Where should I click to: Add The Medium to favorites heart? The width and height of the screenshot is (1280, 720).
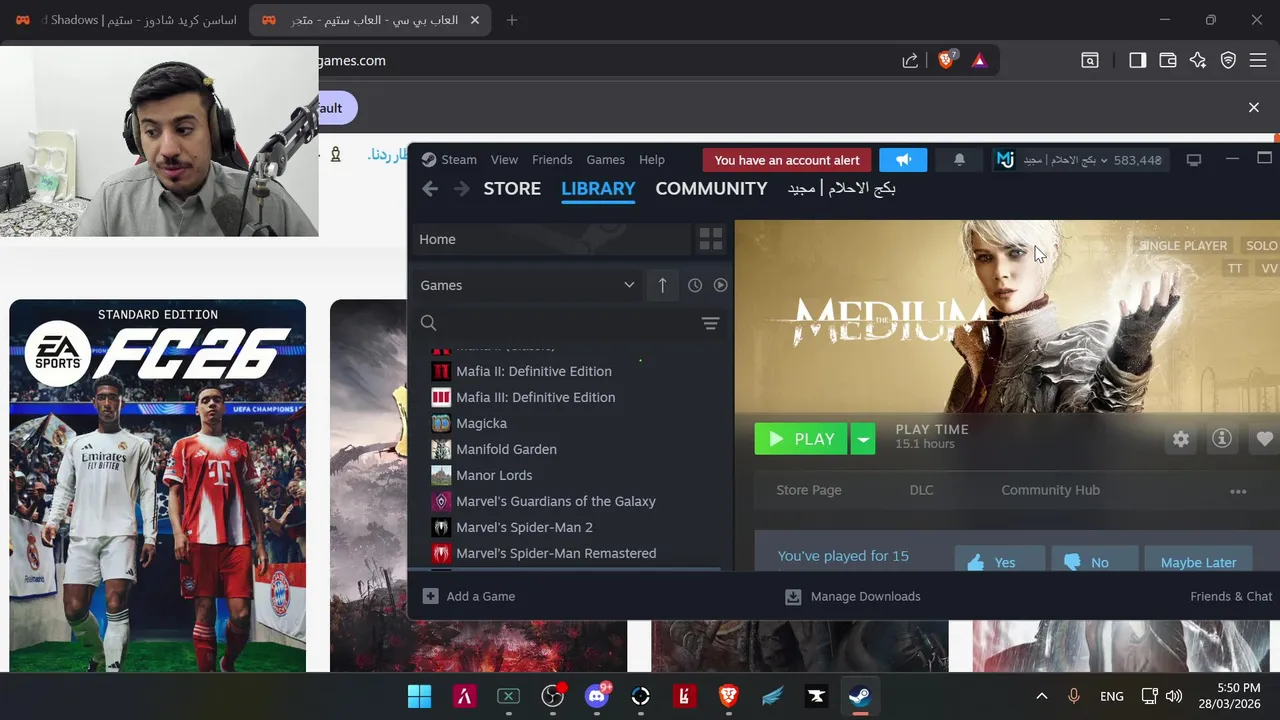1264,439
